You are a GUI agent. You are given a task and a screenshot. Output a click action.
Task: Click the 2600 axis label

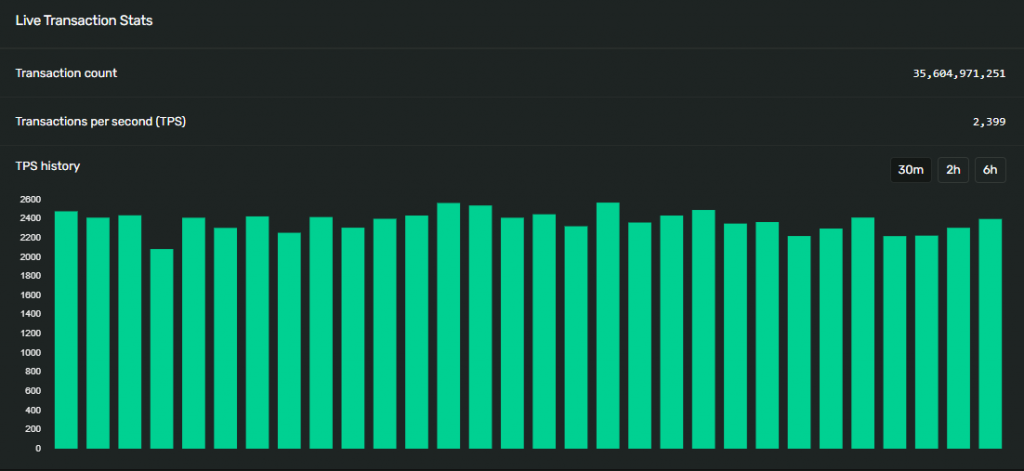(33, 199)
